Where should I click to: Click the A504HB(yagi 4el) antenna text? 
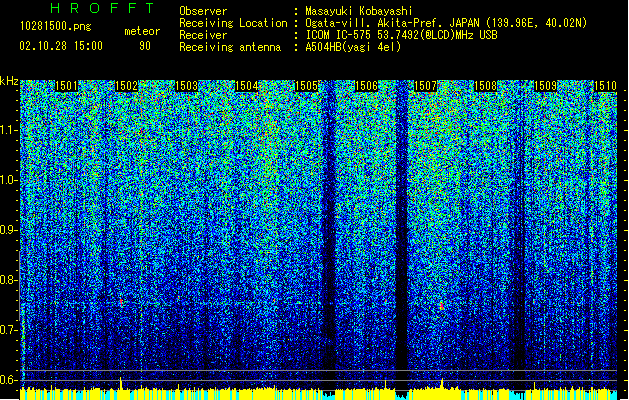point(353,47)
